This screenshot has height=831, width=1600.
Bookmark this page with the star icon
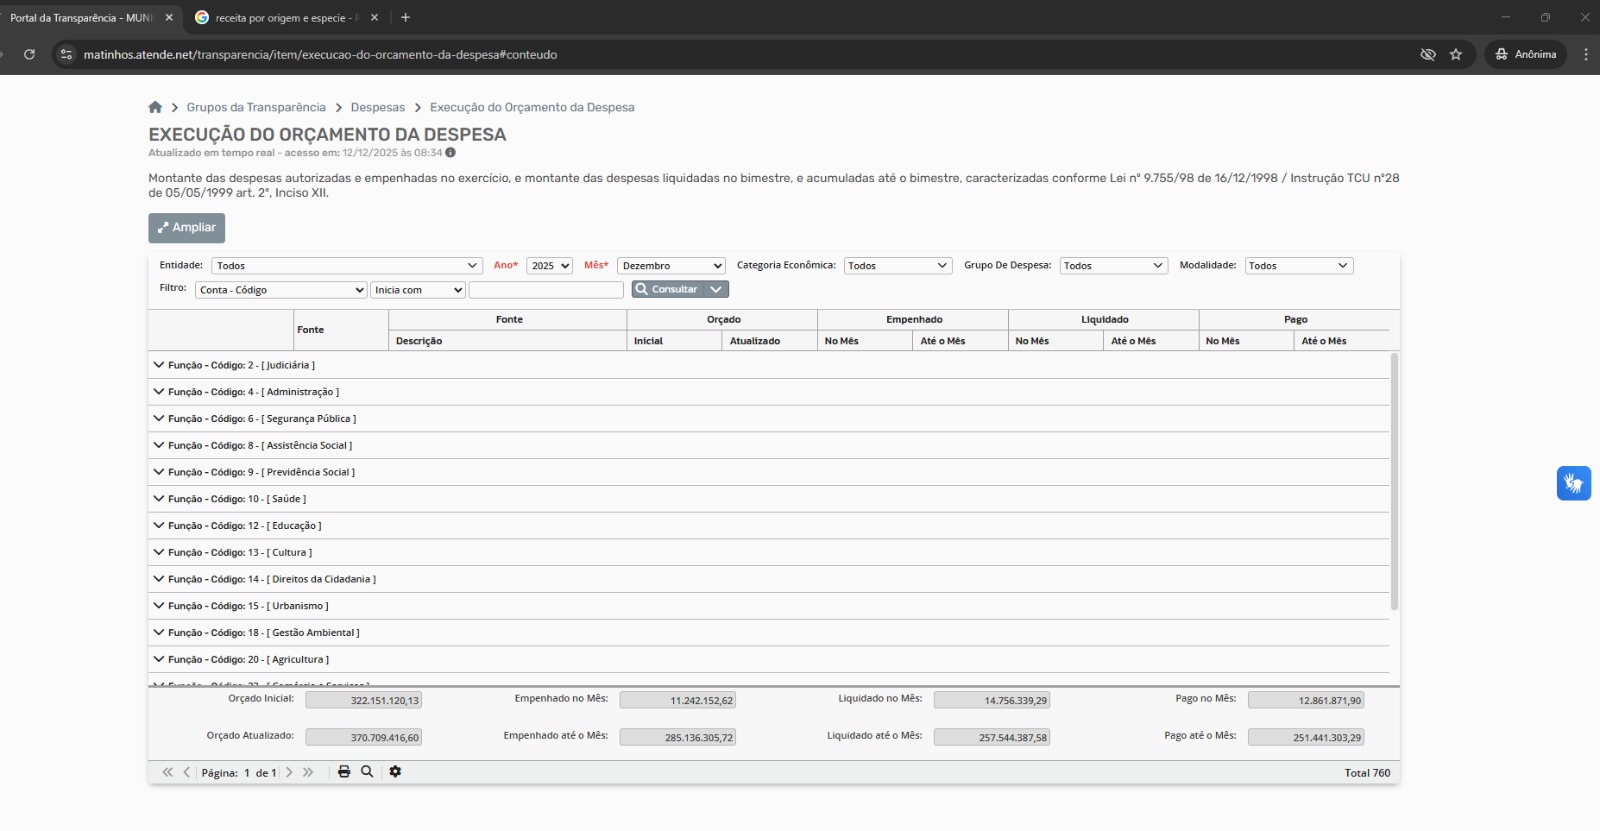coord(1456,55)
